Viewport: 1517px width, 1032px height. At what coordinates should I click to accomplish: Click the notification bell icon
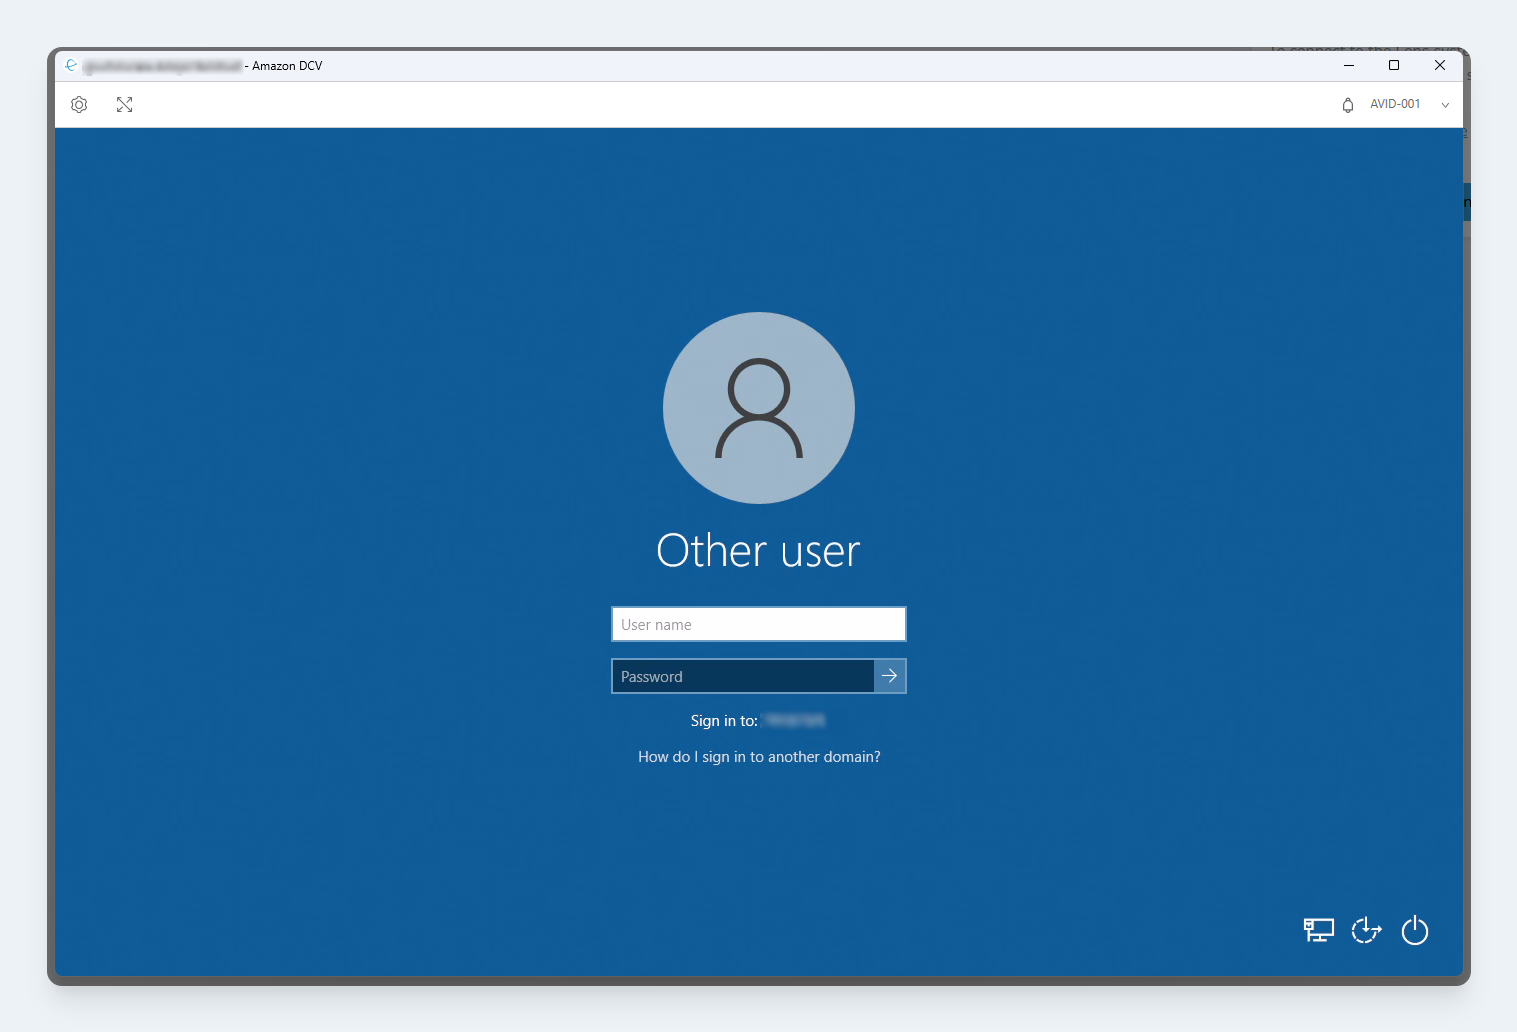point(1347,105)
